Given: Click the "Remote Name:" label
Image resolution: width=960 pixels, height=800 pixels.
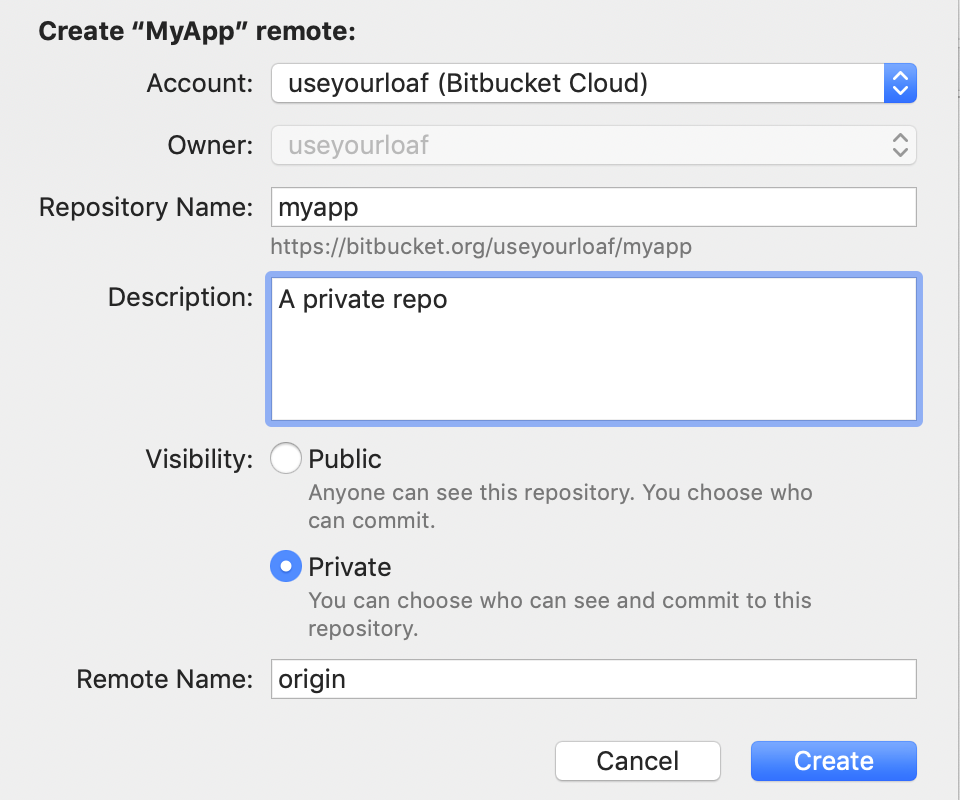Looking at the screenshot, I should pos(164,679).
